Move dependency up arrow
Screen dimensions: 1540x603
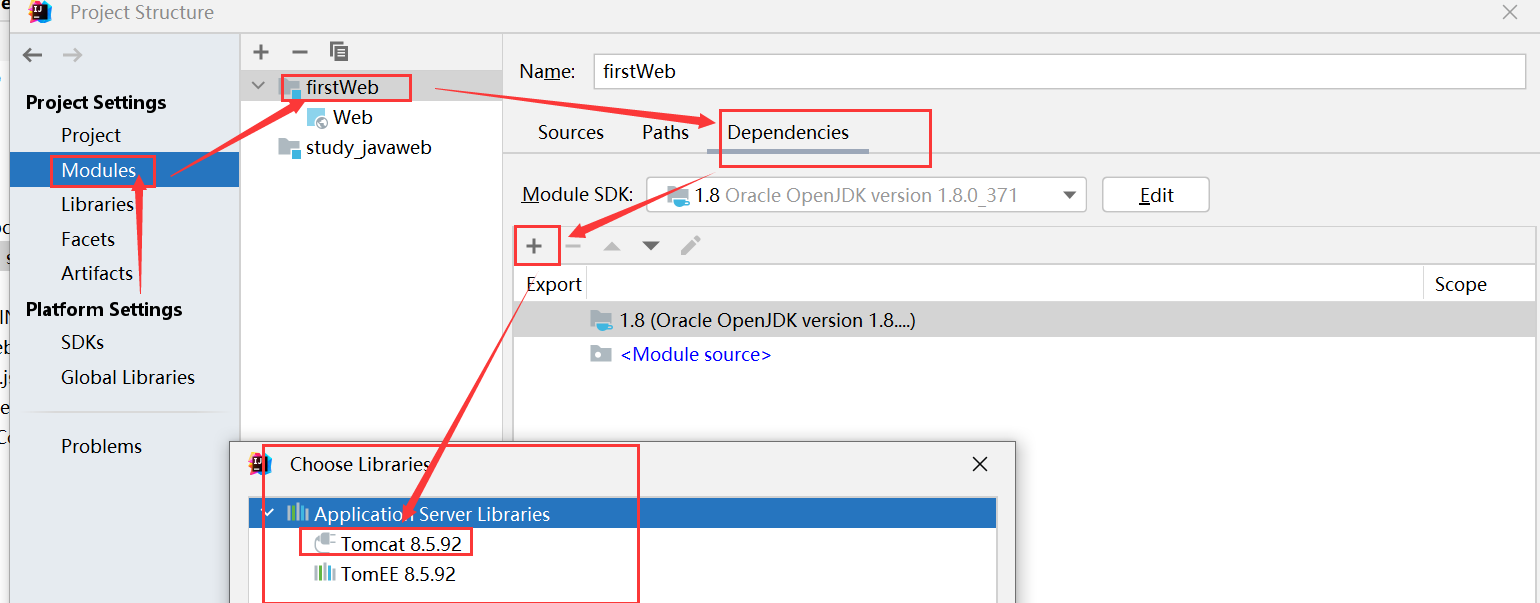(x=612, y=246)
